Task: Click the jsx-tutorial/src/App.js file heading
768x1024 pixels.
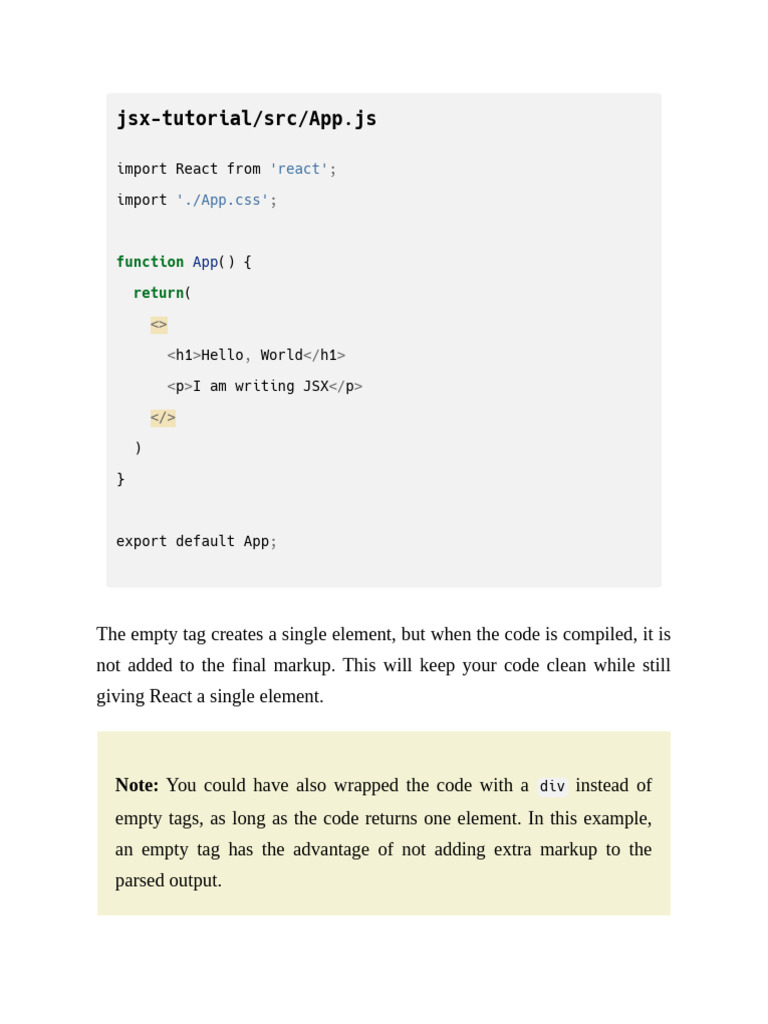Action: [x=246, y=119]
